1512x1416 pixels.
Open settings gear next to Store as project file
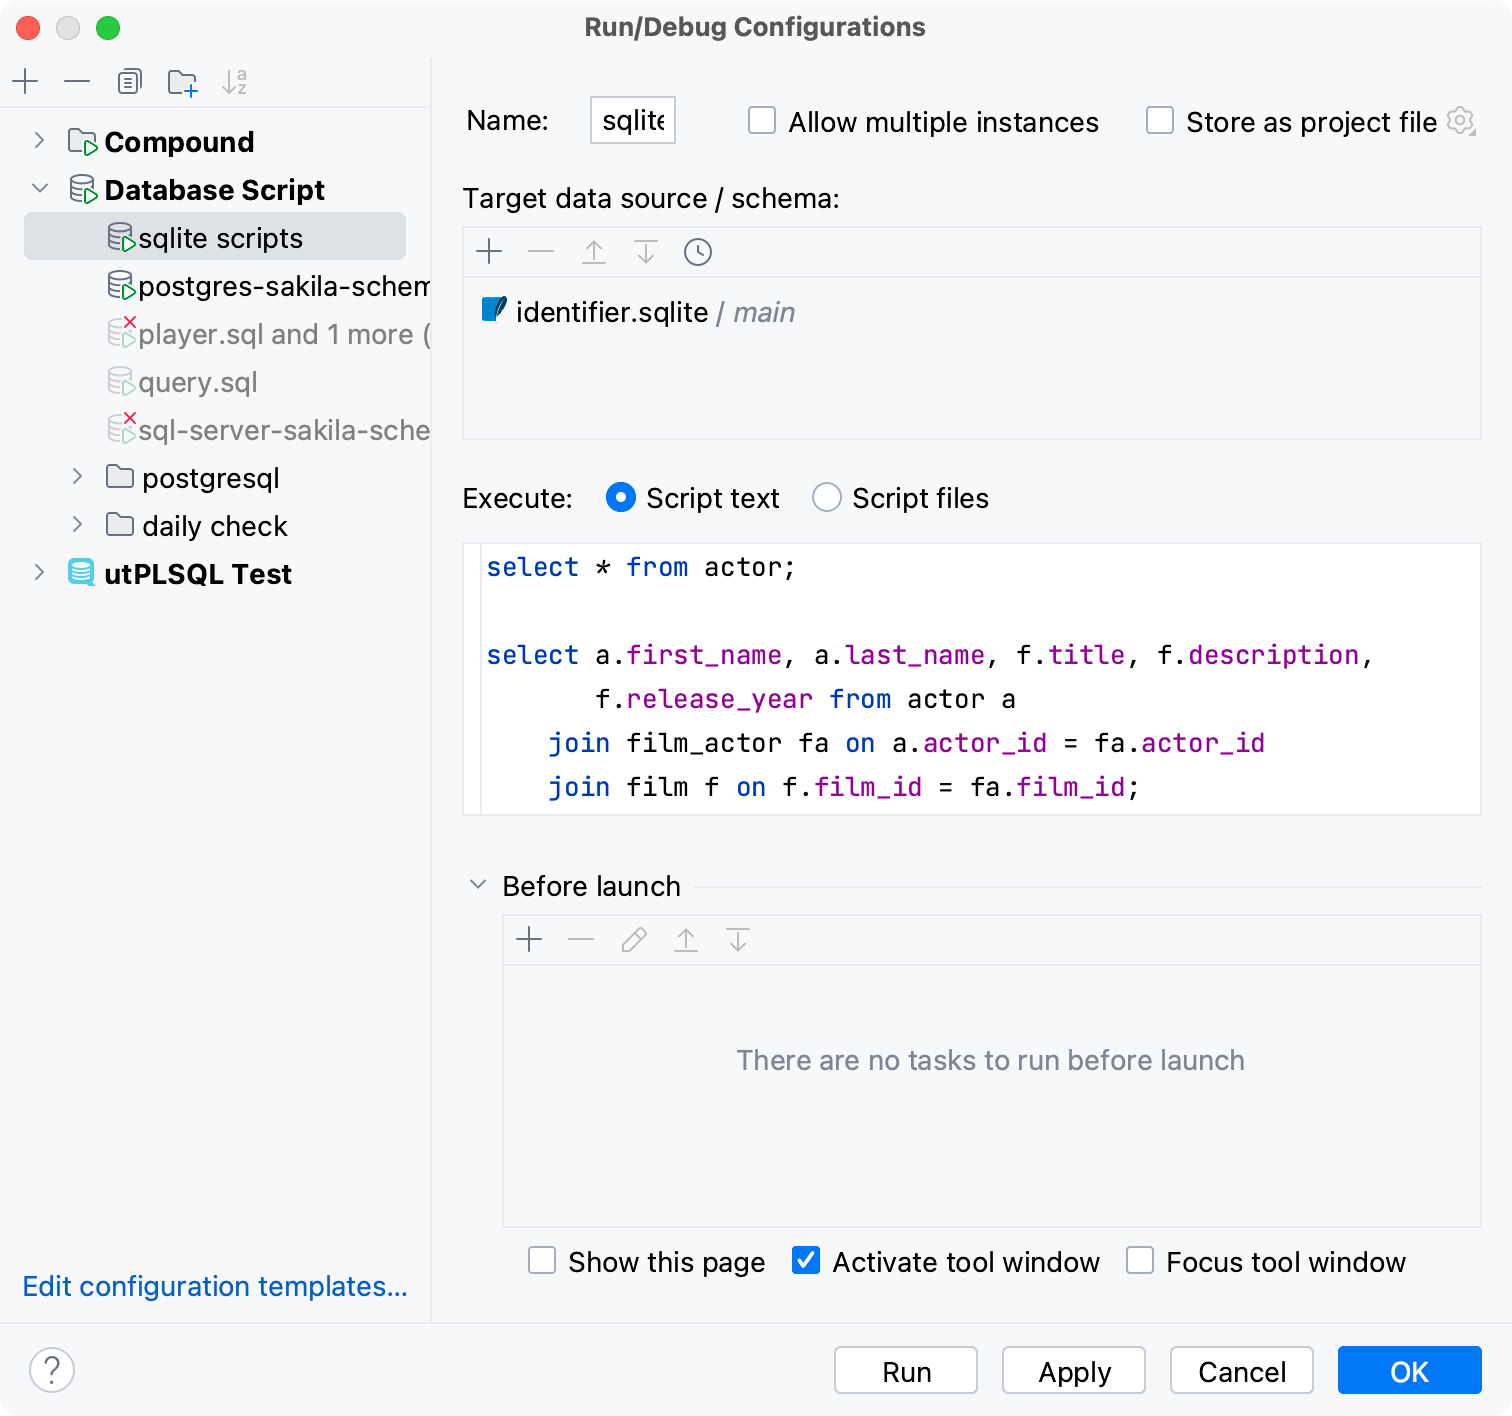tap(1461, 121)
